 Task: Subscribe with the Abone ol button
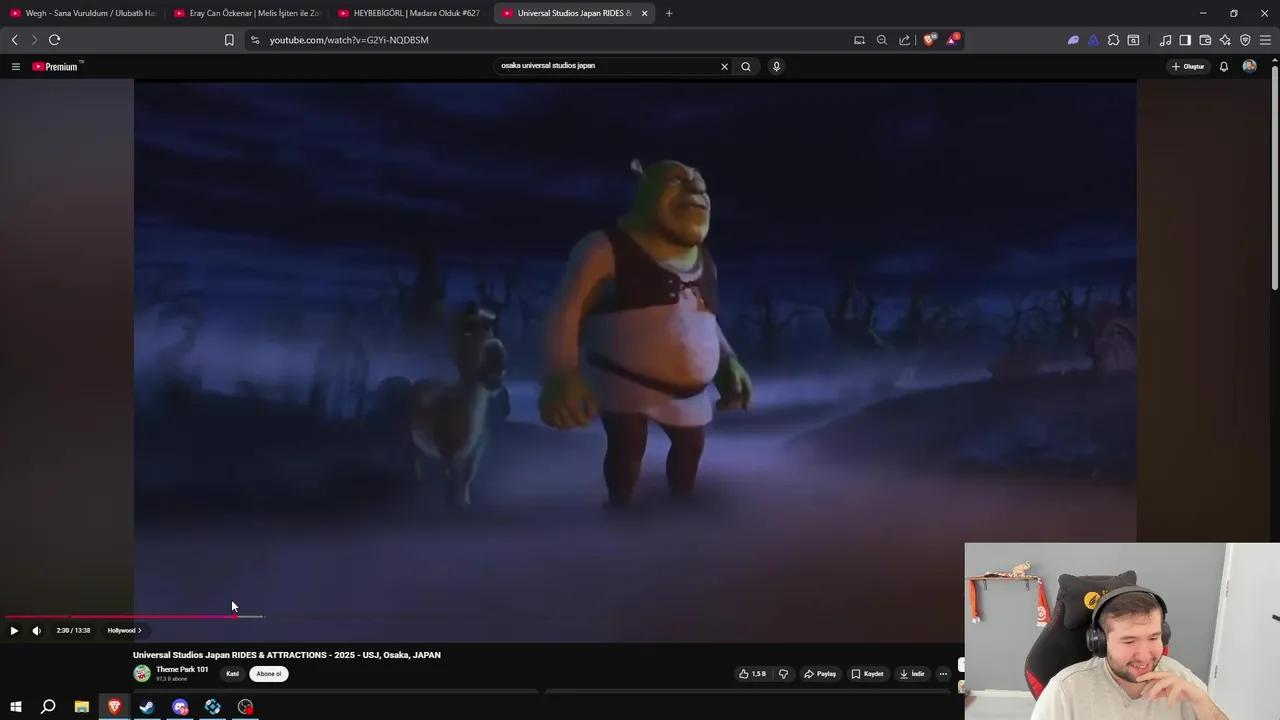[x=269, y=674]
